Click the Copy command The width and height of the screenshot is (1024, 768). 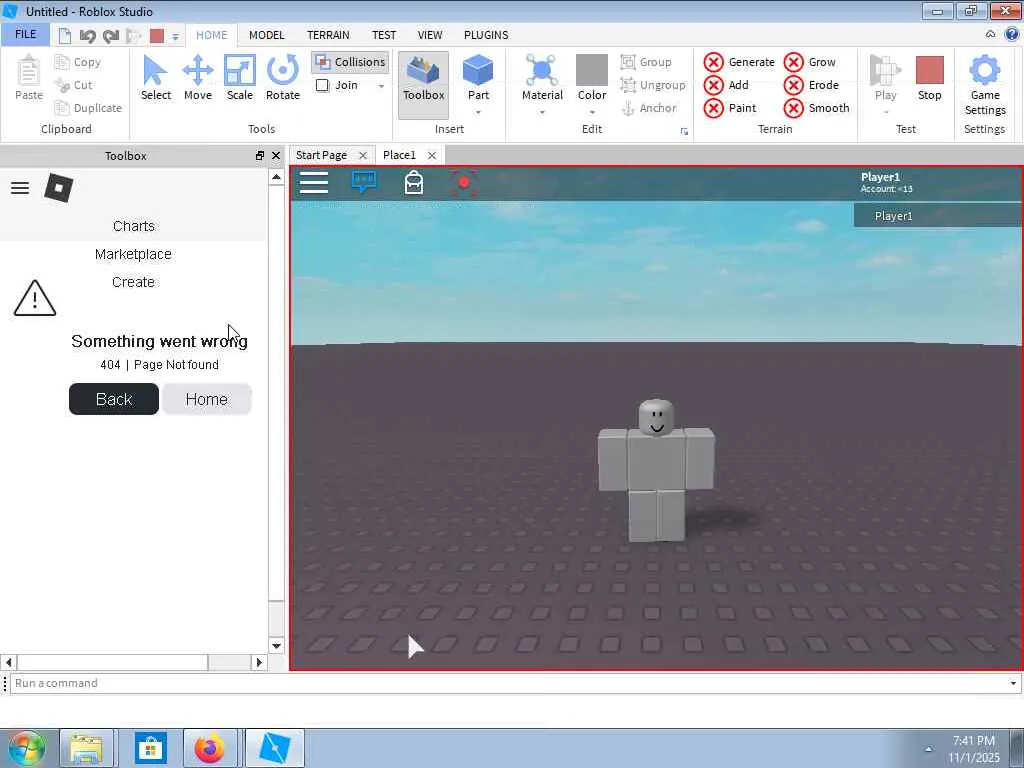click(78, 62)
